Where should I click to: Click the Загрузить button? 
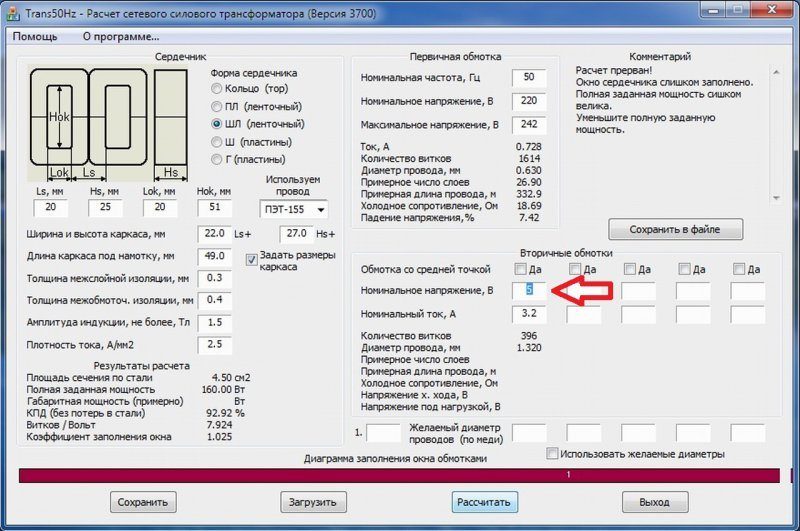click(x=313, y=502)
